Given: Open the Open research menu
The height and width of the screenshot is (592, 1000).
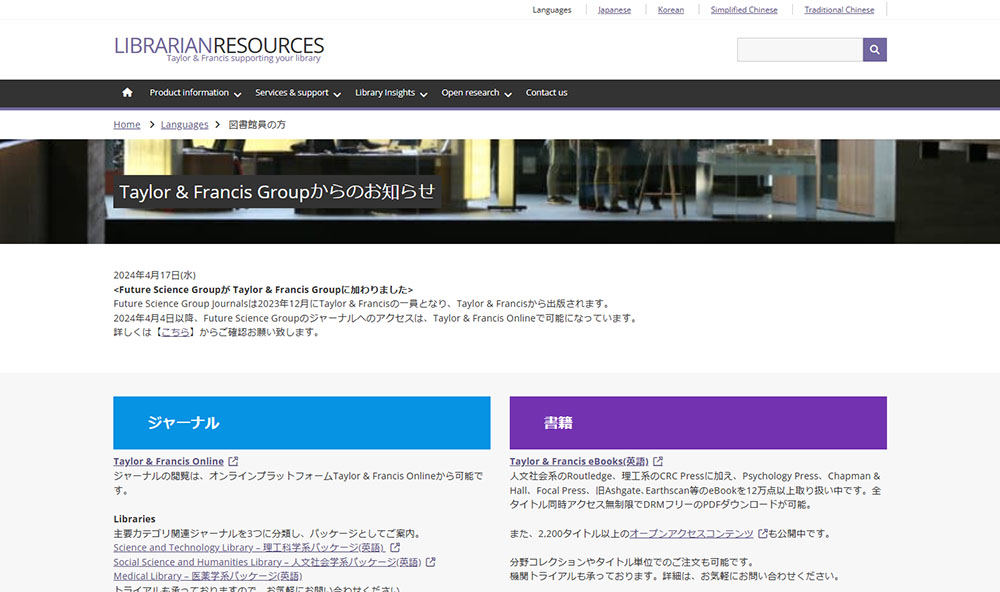Looking at the screenshot, I should click(476, 93).
